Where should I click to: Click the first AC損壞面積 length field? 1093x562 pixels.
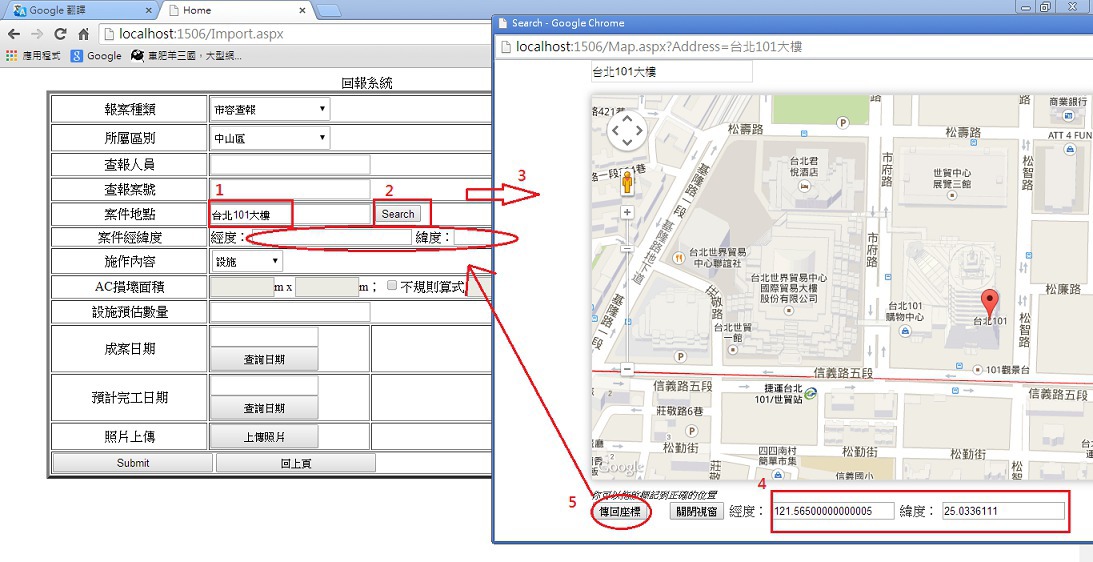coord(242,287)
